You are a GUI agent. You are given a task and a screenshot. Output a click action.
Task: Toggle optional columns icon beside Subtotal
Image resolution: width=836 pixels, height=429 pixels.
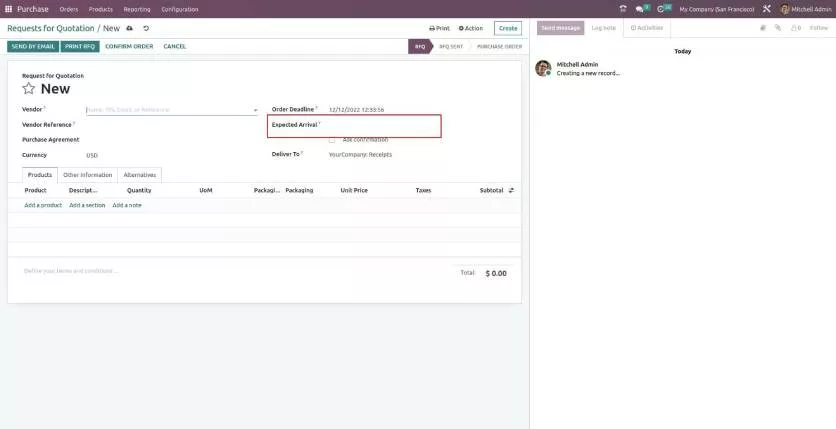[511, 190]
